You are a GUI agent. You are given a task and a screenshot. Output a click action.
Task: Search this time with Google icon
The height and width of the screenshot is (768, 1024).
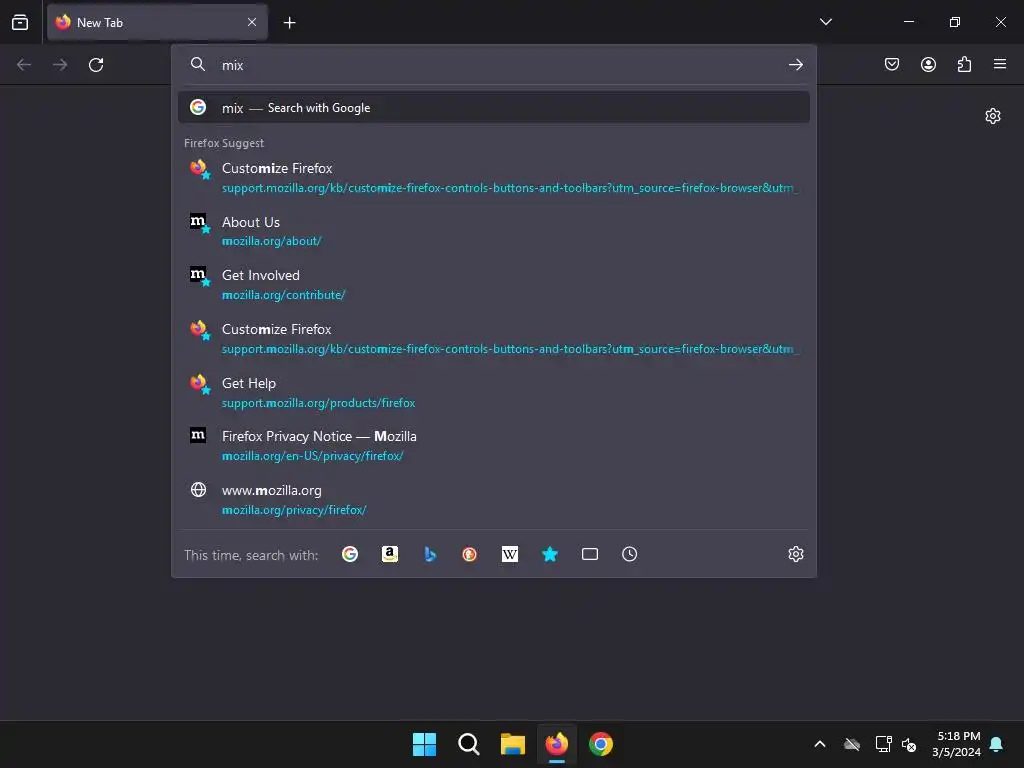tap(350, 554)
